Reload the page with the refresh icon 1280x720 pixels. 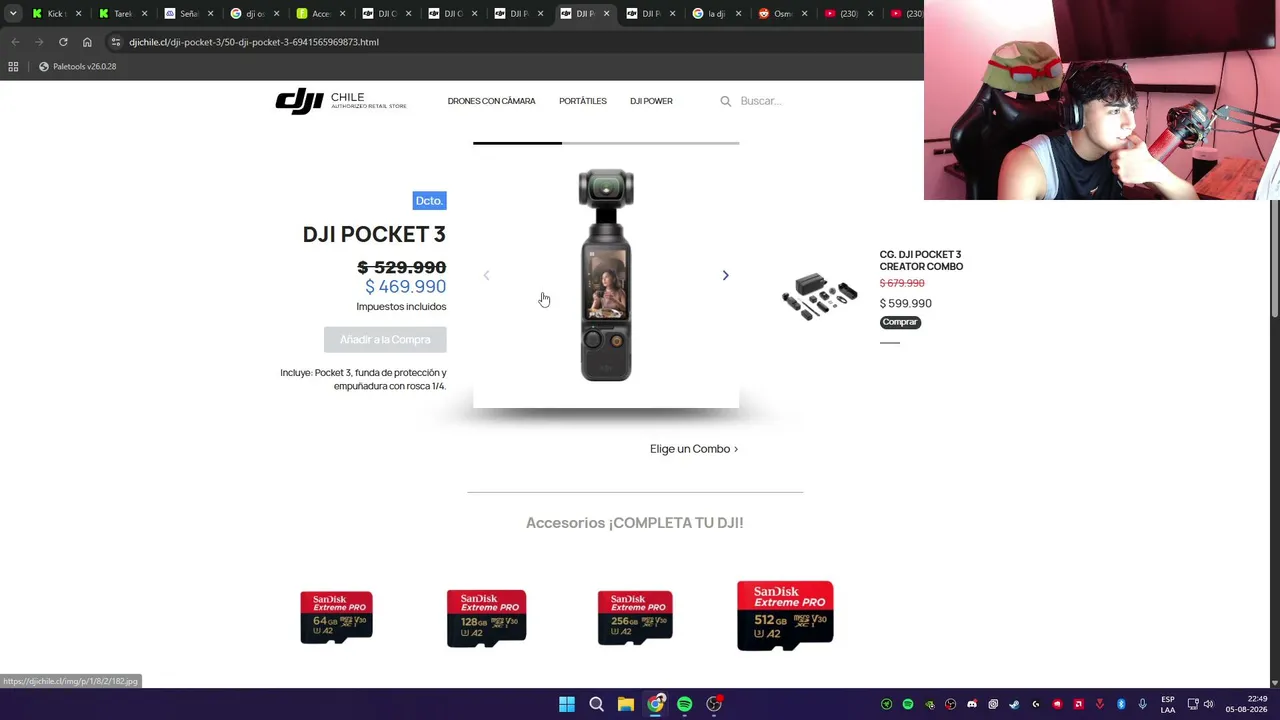(x=63, y=42)
